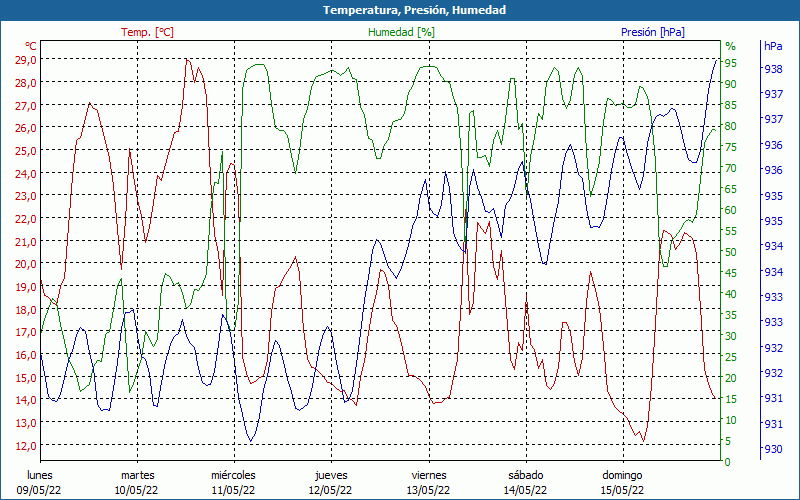Click the '28,0' temperature axis value
800x500 pixels.
coord(26,83)
